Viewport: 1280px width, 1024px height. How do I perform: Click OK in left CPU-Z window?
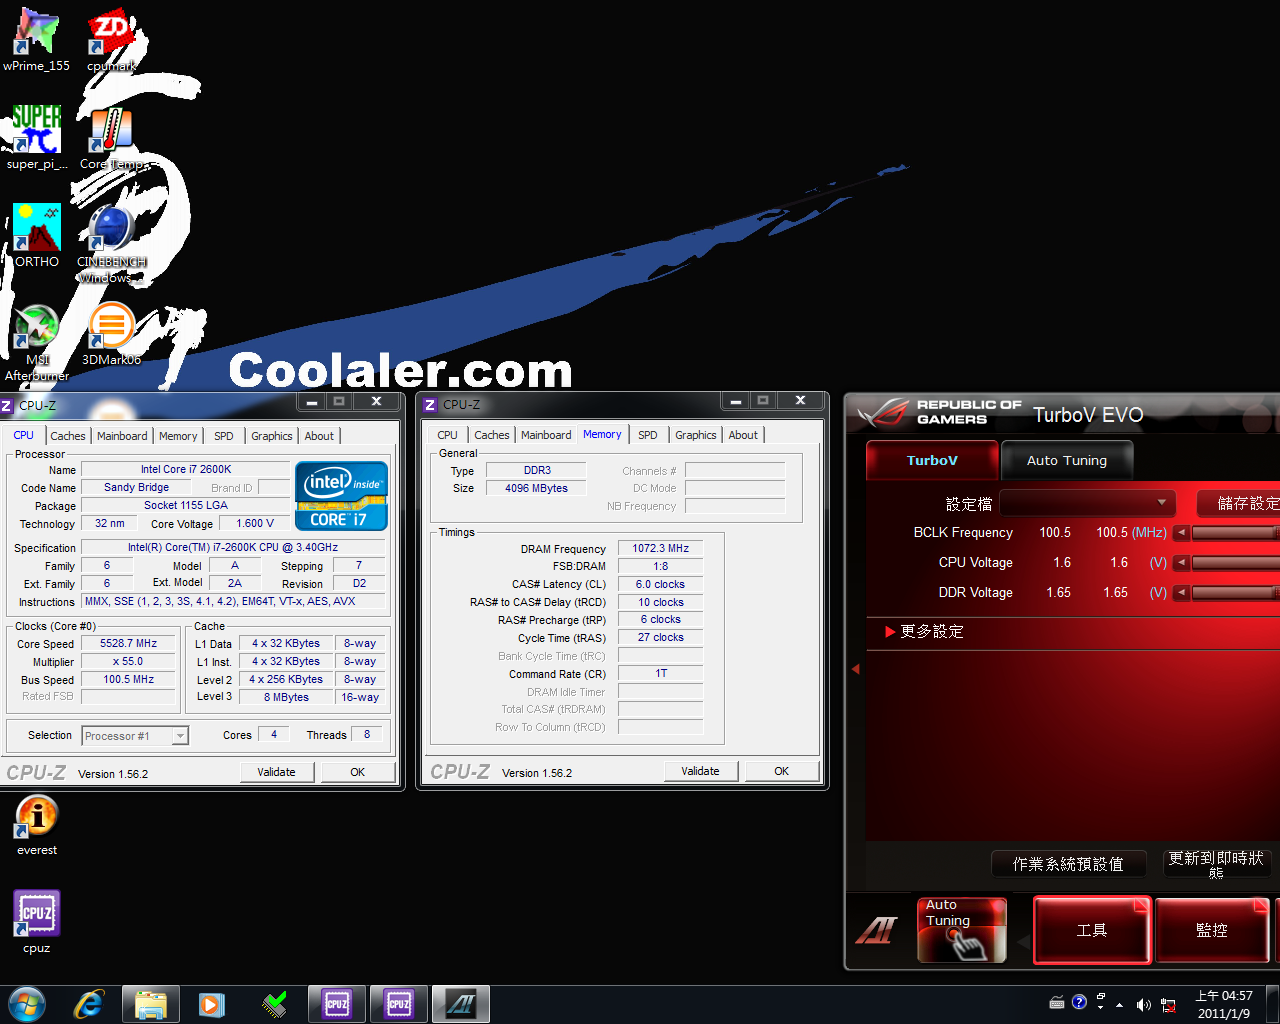pyautogui.click(x=358, y=772)
